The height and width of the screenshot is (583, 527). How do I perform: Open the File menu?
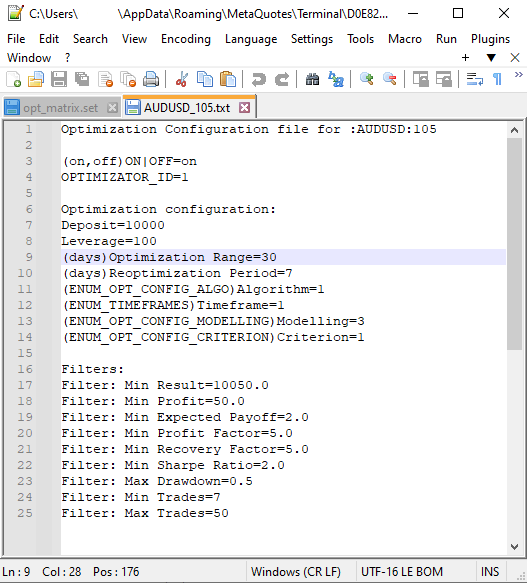[x=16, y=39]
